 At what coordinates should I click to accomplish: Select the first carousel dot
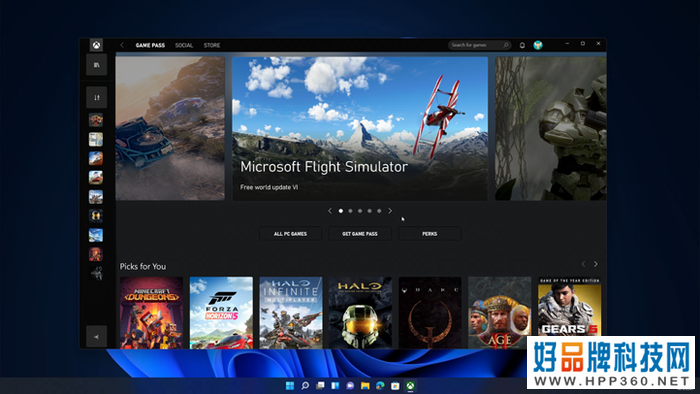tap(341, 211)
